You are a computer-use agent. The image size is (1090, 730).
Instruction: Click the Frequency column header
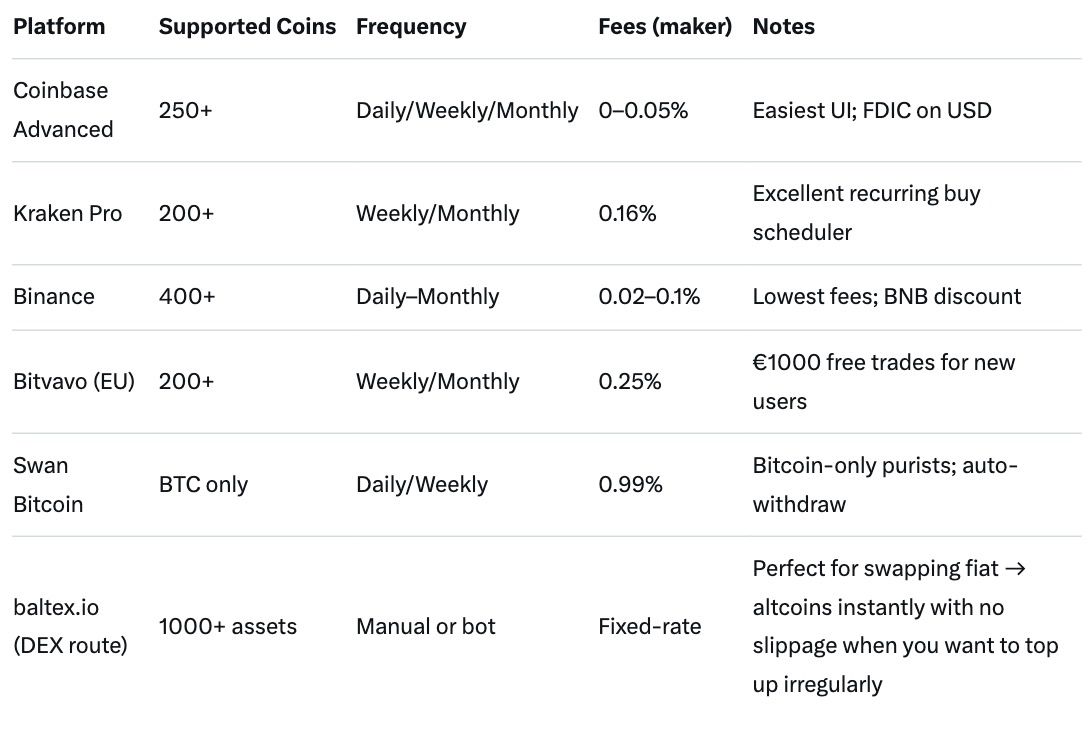(411, 27)
